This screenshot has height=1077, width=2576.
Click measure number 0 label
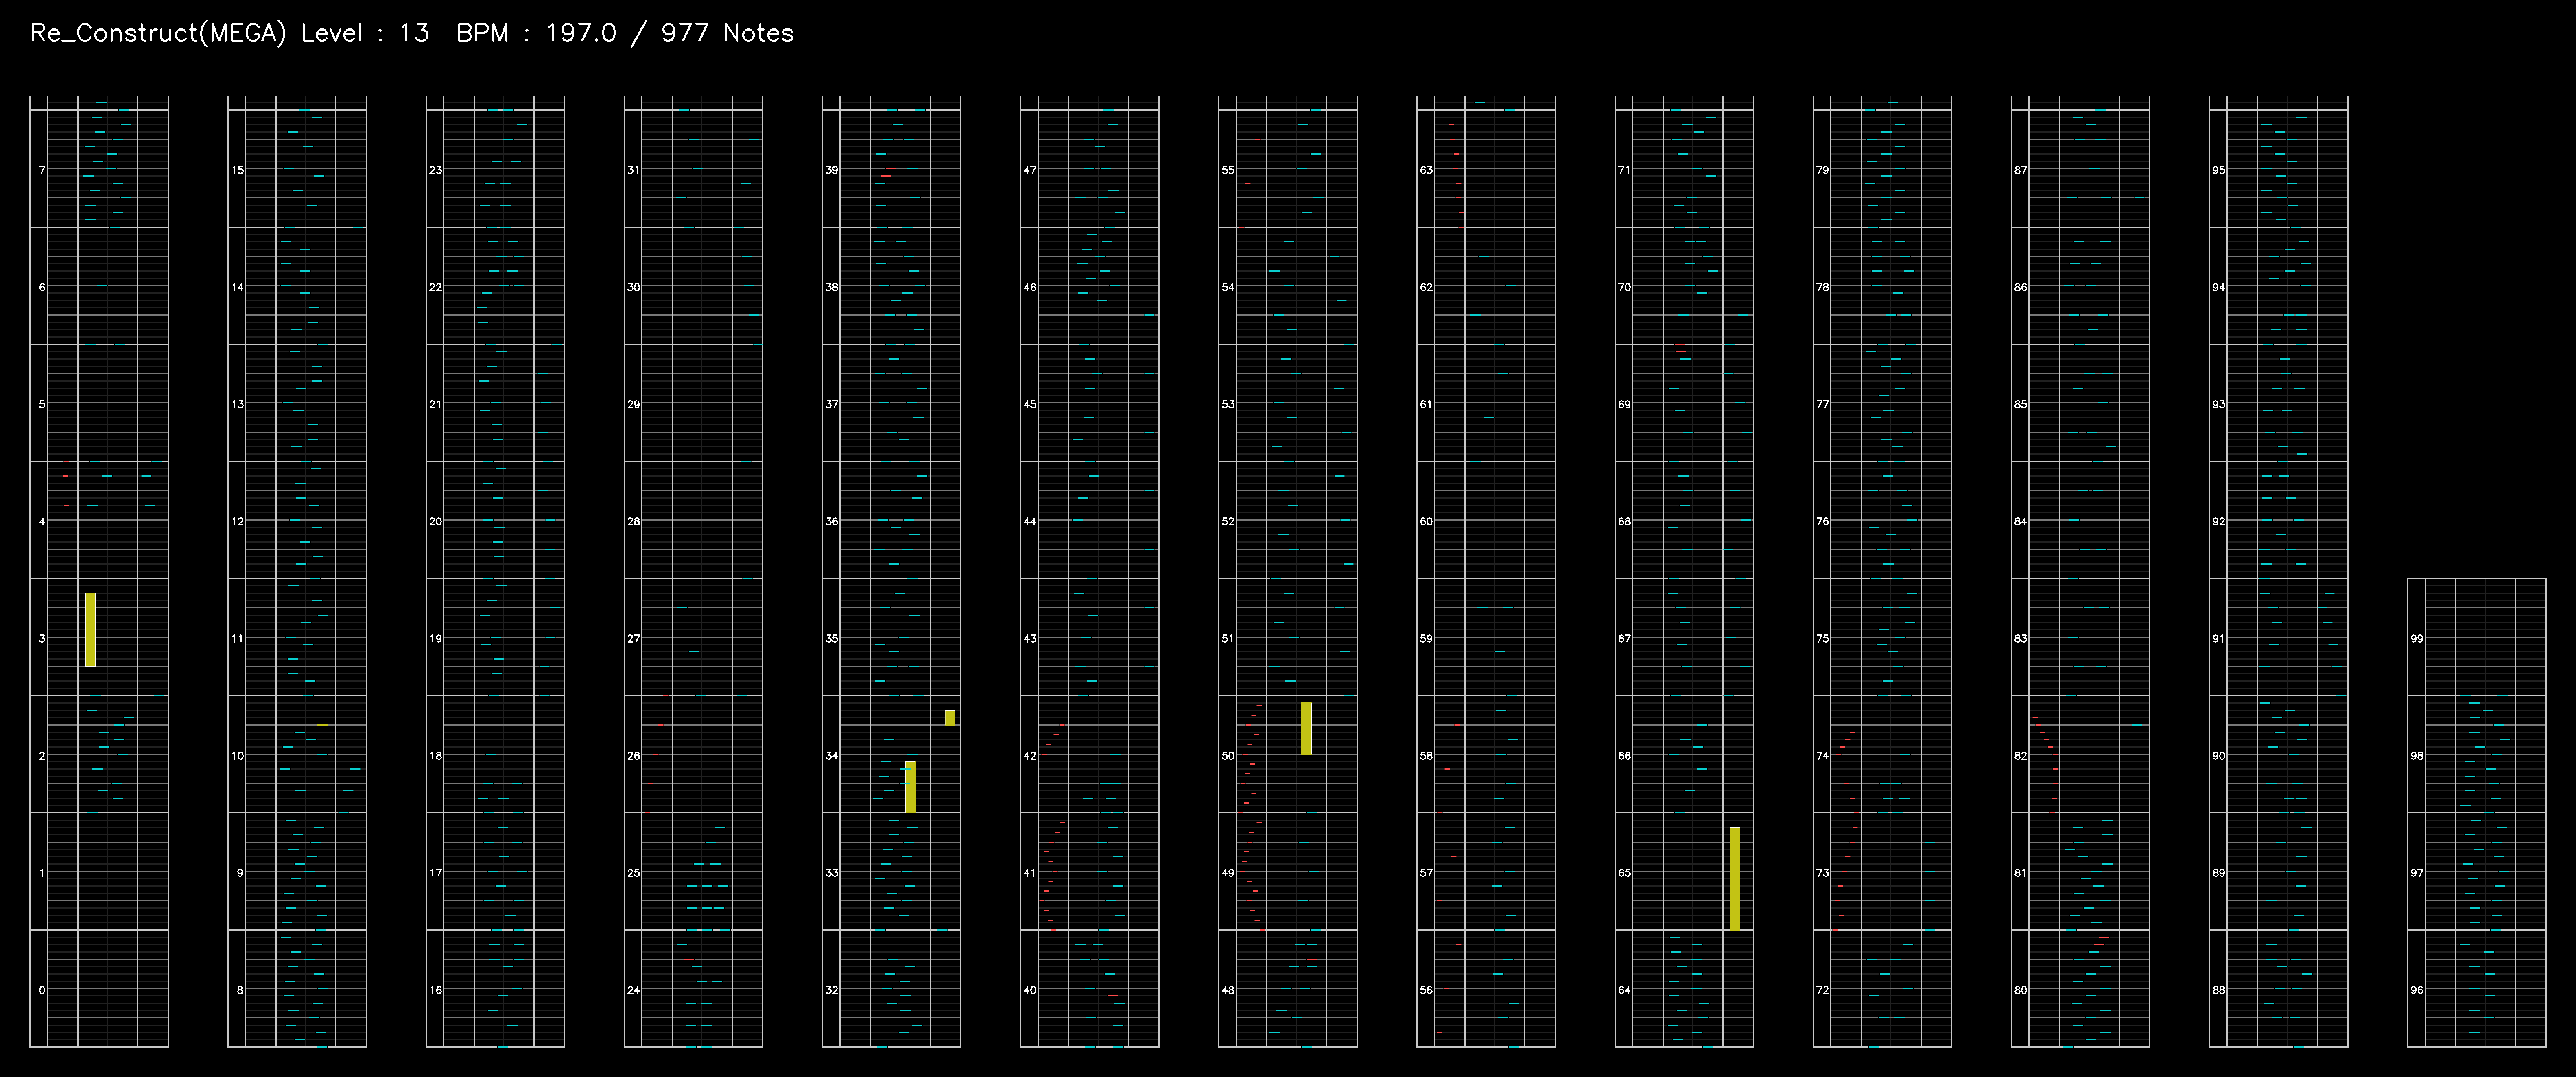click(42, 990)
